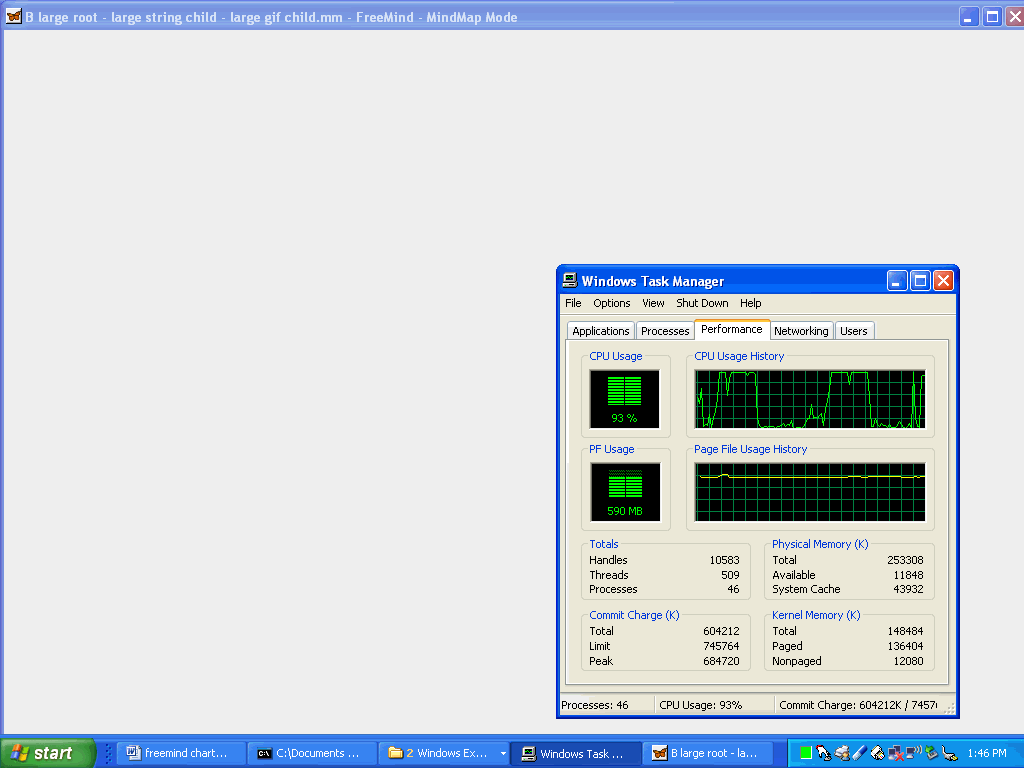Viewport: 1024px width, 768px height.
Task: Open the Shut Down menu
Action: pos(702,303)
